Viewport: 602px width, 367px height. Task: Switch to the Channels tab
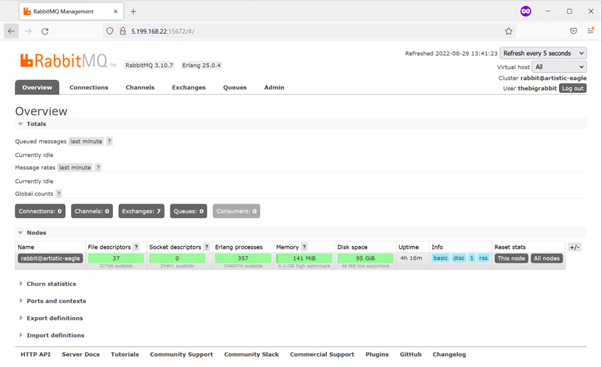(140, 88)
